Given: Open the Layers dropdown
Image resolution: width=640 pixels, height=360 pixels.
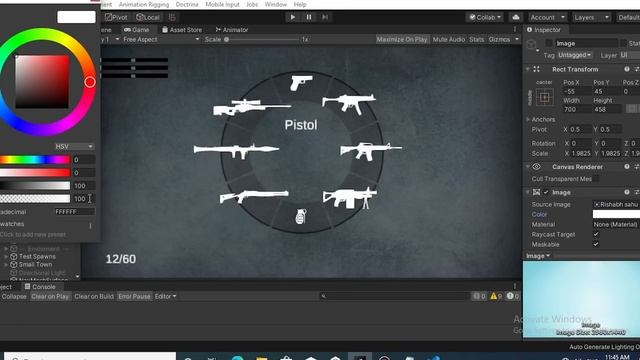Looking at the screenshot, I should coord(591,17).
